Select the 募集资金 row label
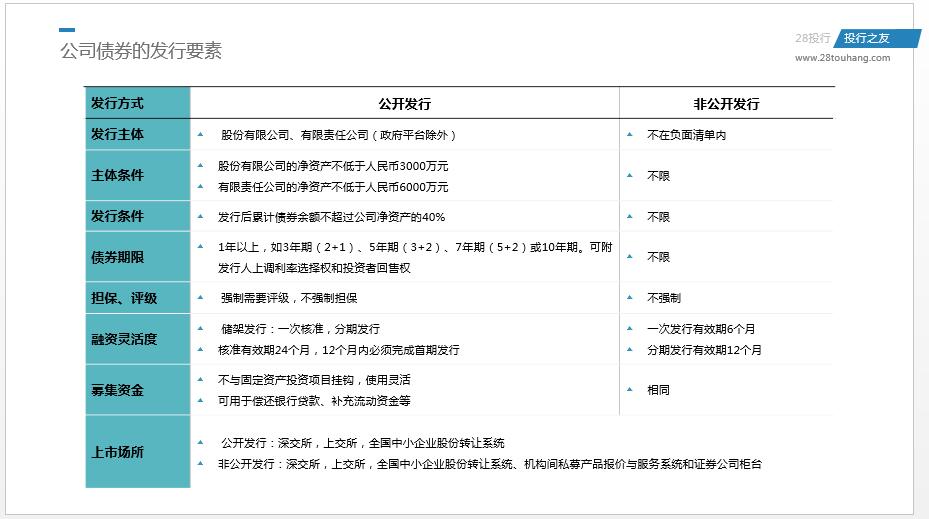The width and height of the screenshot is (929, 519). (137, 390)
